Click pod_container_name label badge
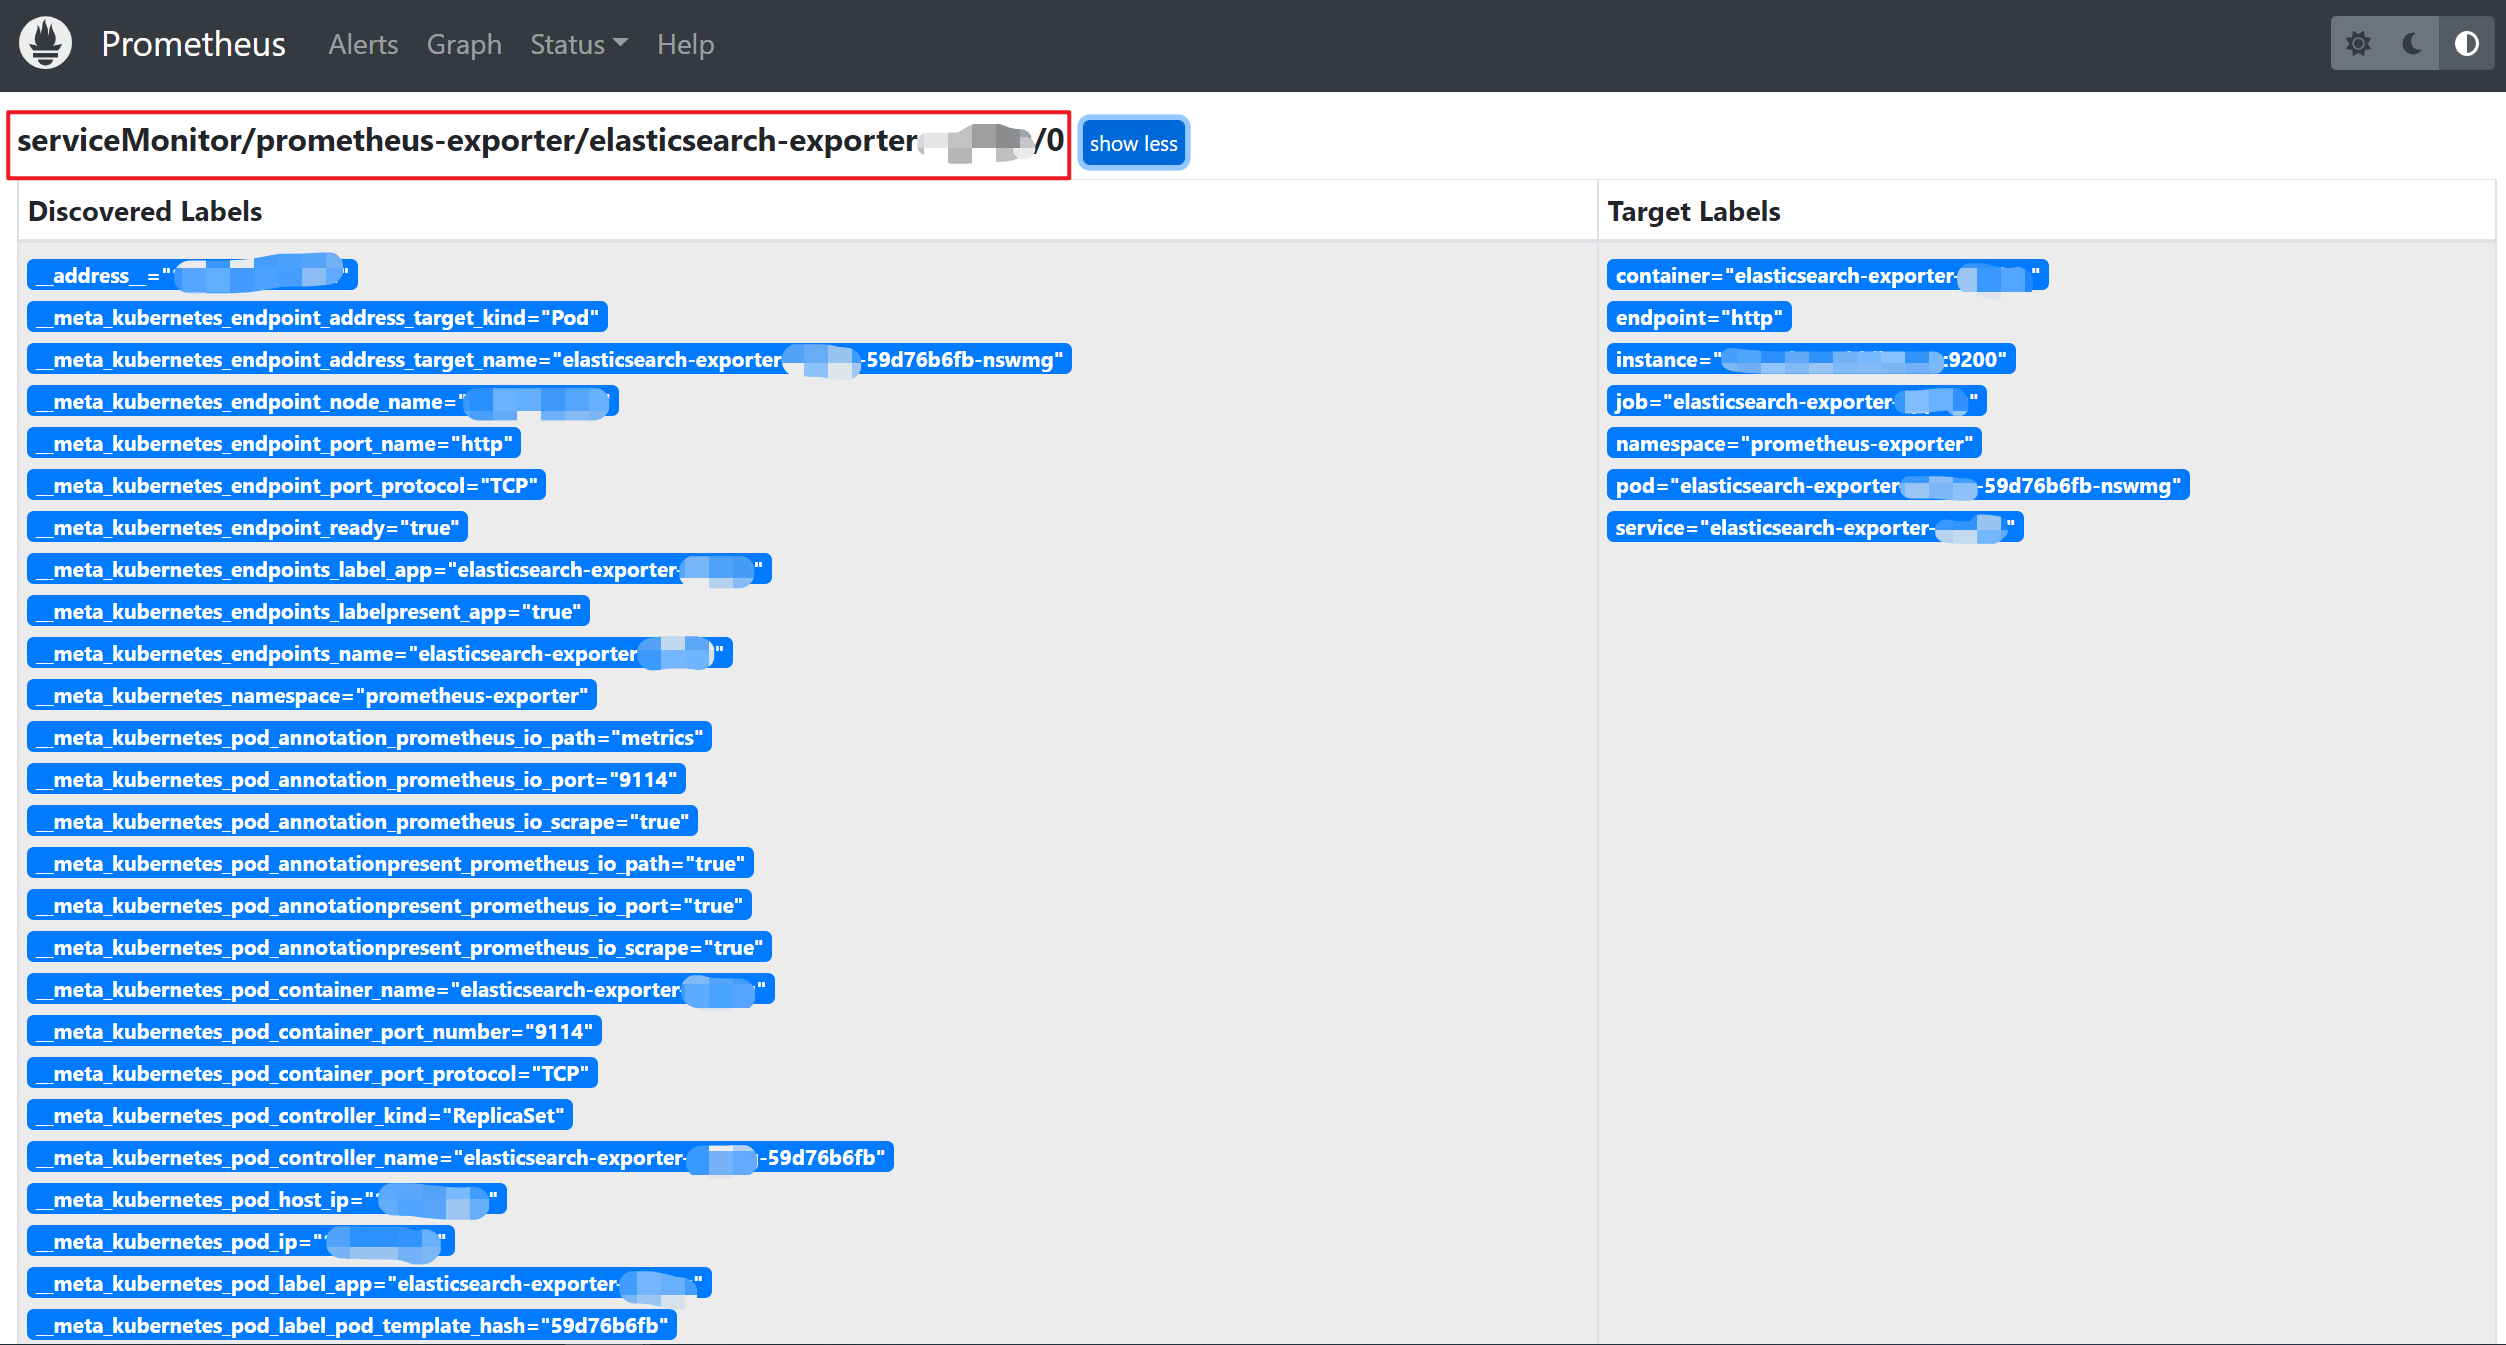 (x=401, y=989)
